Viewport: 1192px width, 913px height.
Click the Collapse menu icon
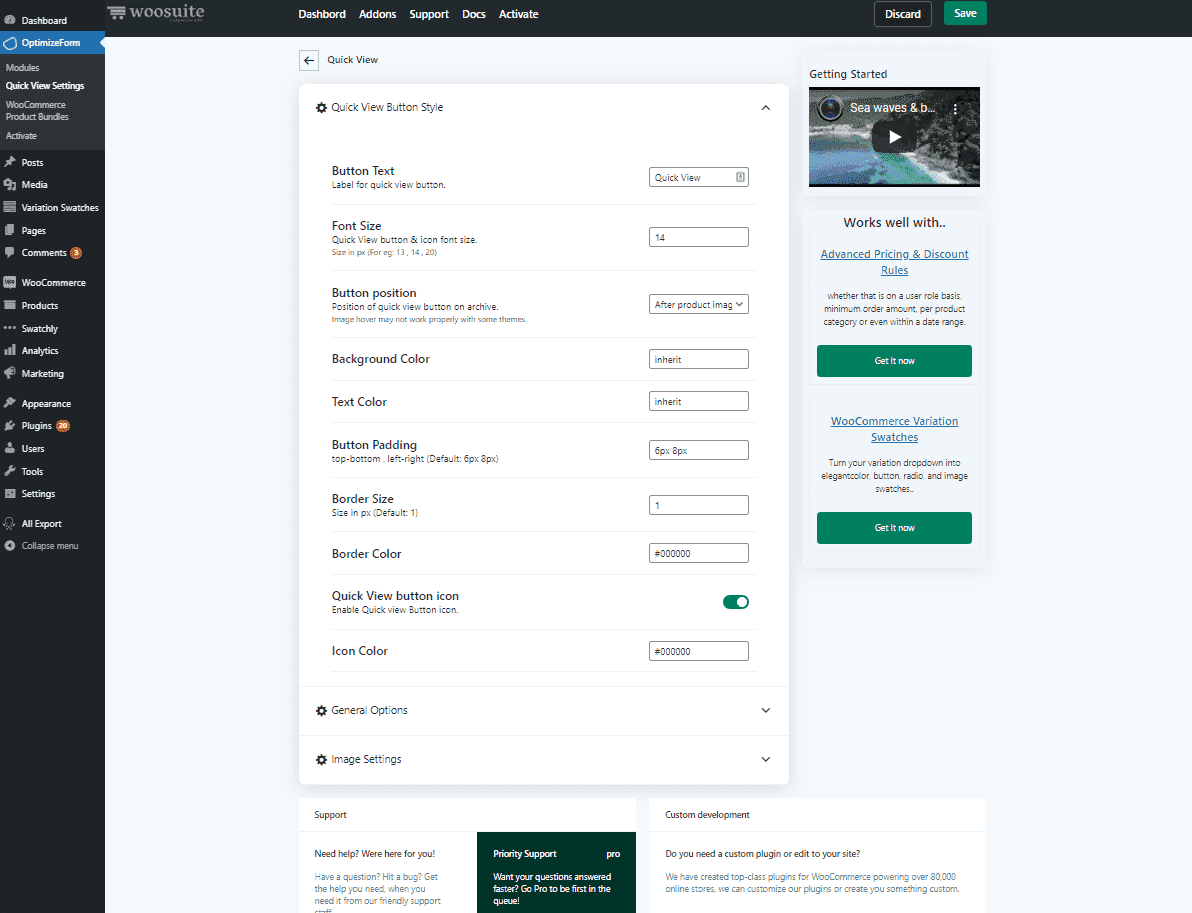tap(10, 546)
